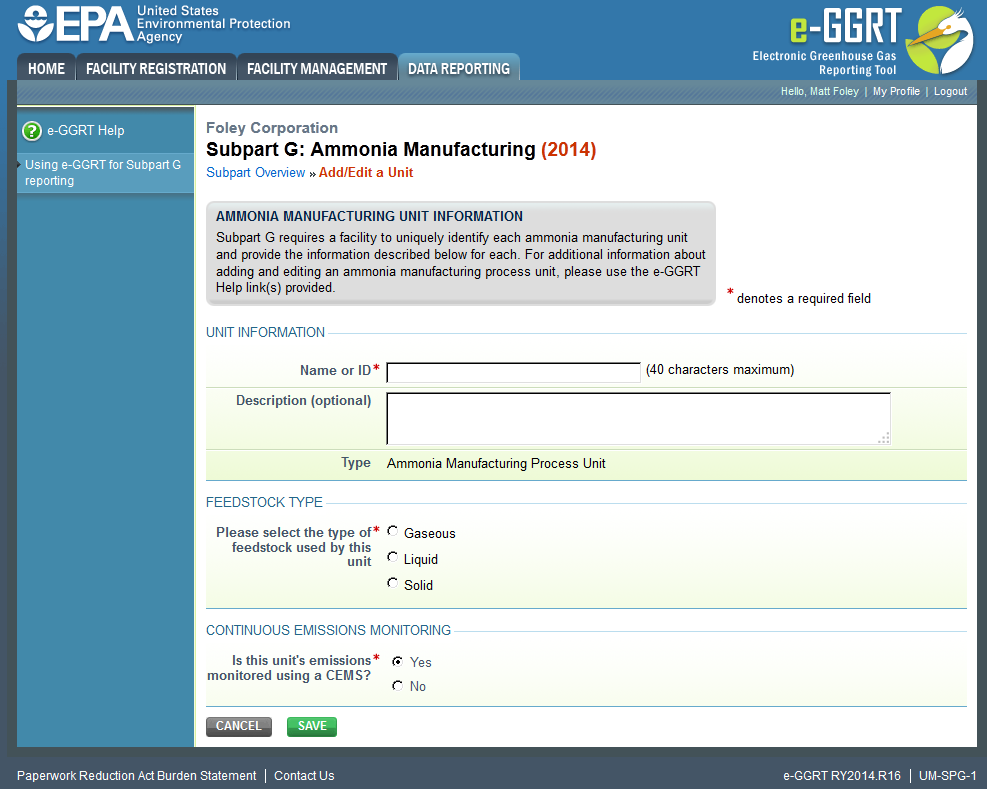Click the Description field resize grip

pos(884,439)
